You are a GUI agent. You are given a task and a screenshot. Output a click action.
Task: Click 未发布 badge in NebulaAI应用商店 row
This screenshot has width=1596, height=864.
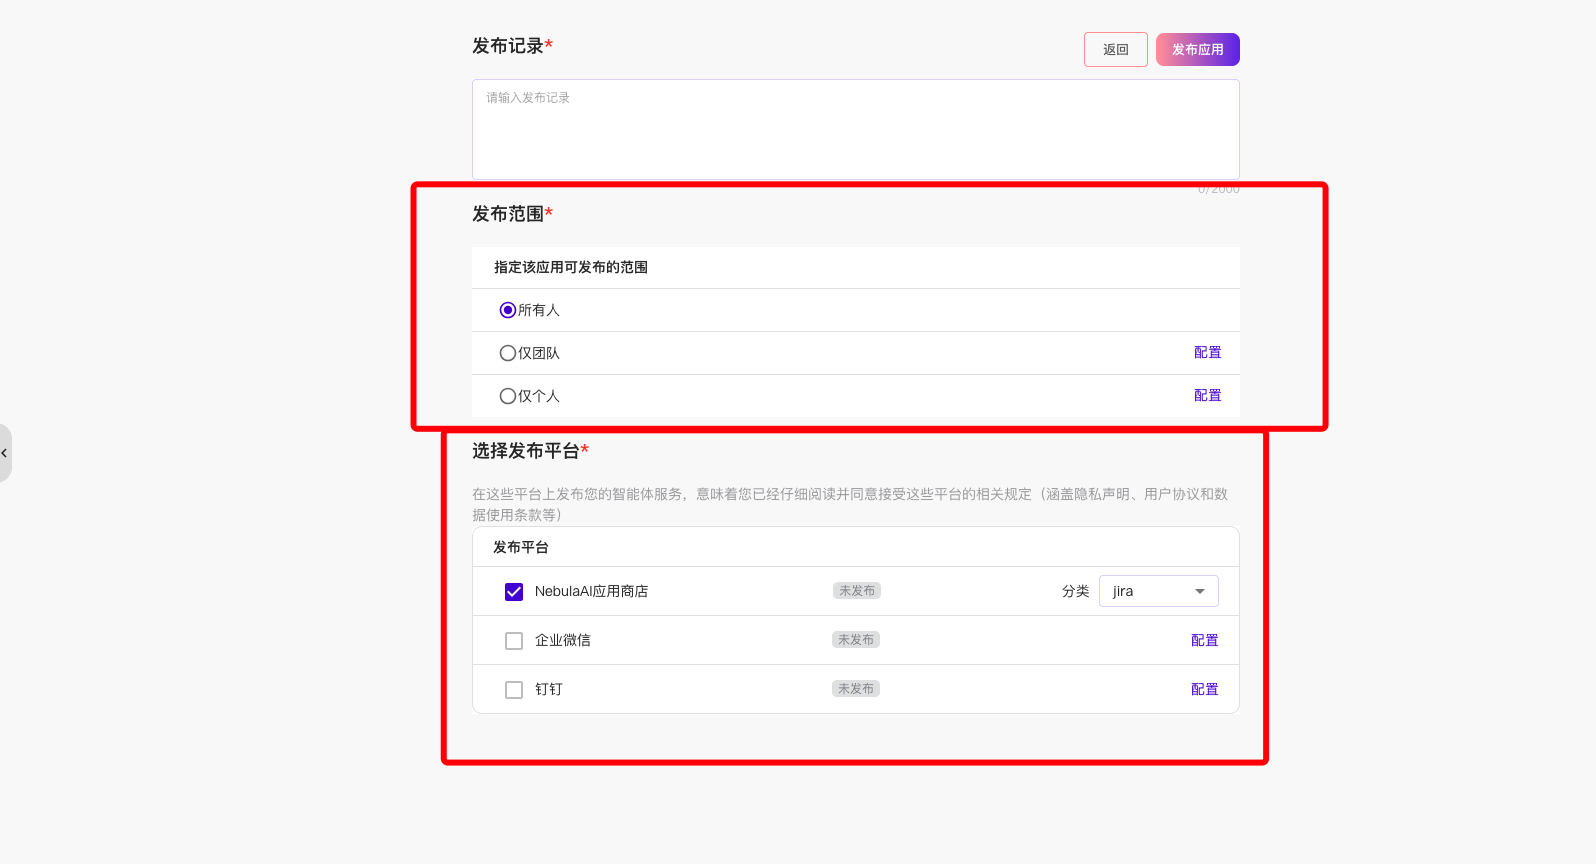856,591
